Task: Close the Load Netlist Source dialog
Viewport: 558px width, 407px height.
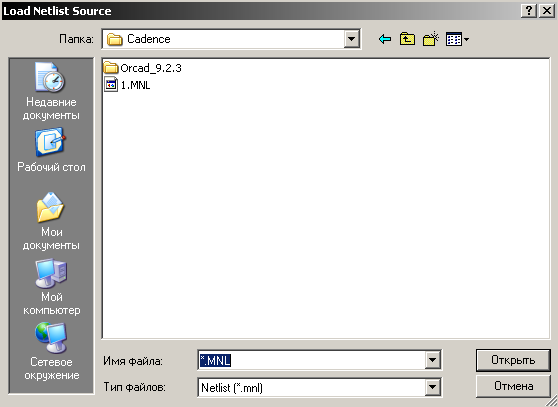Action: click(547, 11)
